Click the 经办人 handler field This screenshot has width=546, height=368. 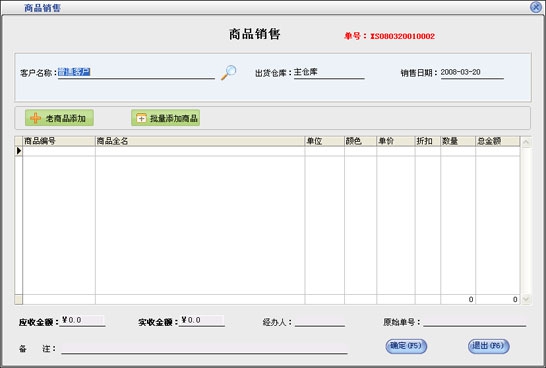pos(320,321)
